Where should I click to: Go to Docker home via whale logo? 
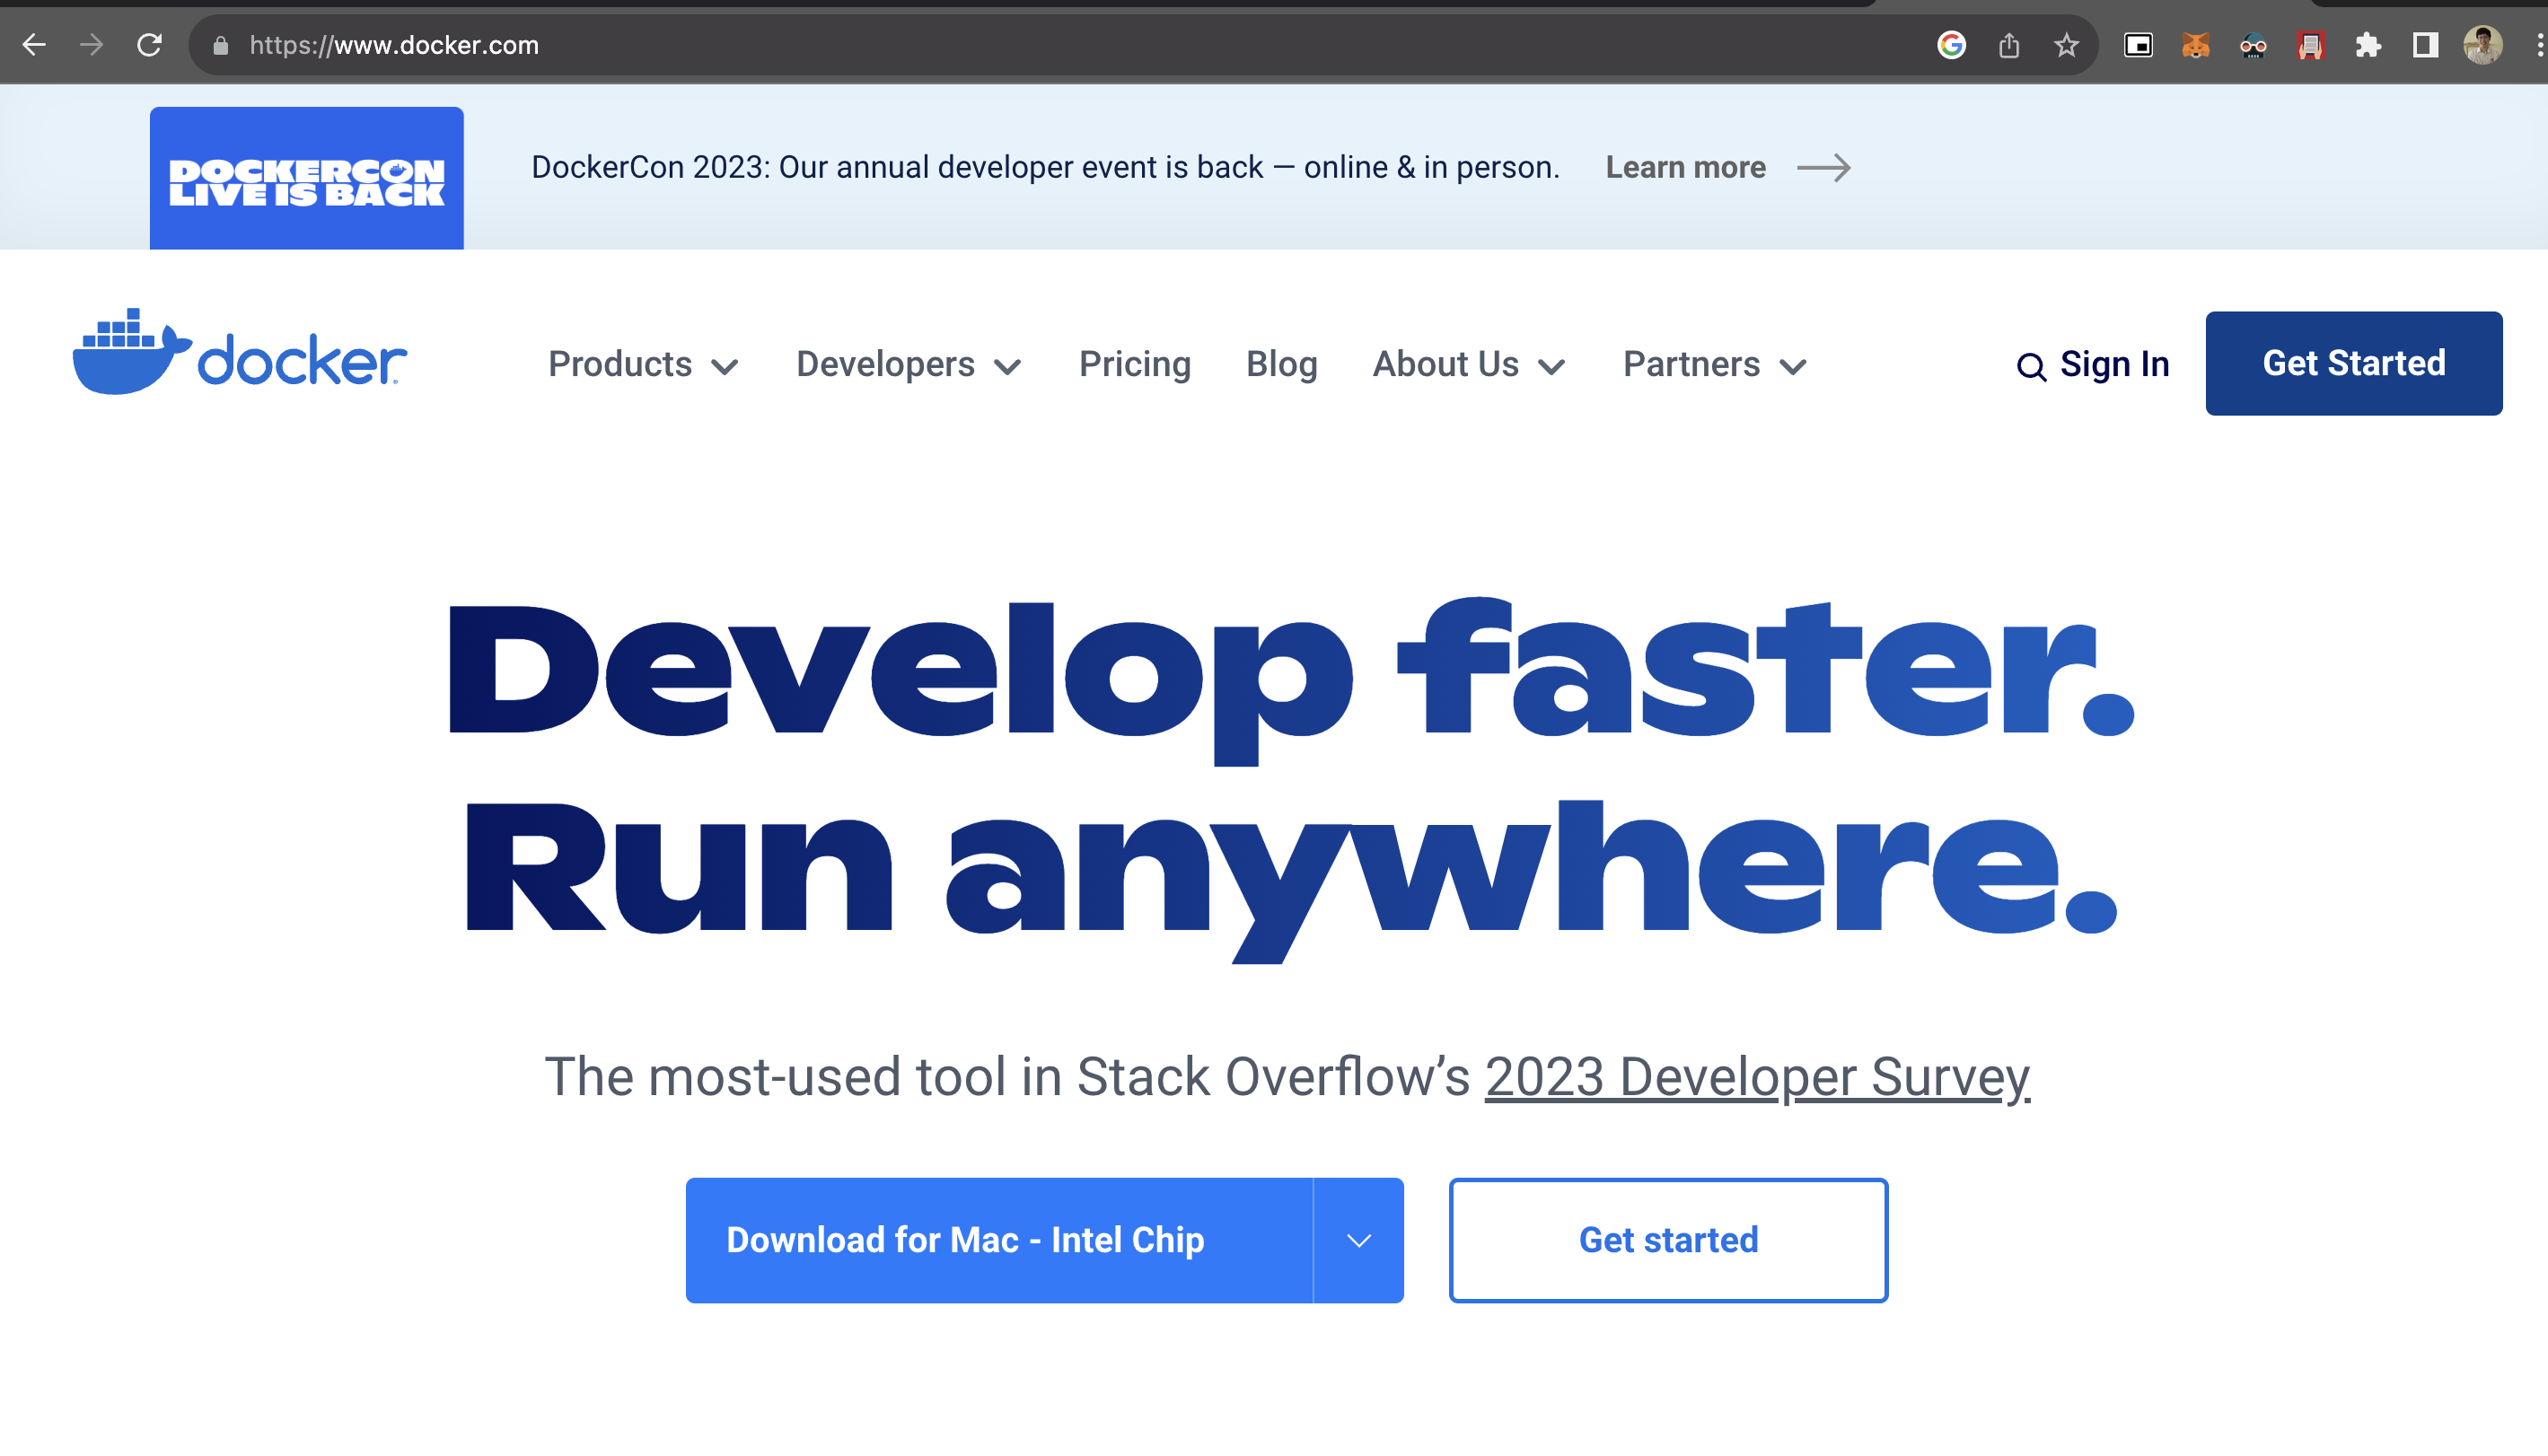tap(240, 352)
